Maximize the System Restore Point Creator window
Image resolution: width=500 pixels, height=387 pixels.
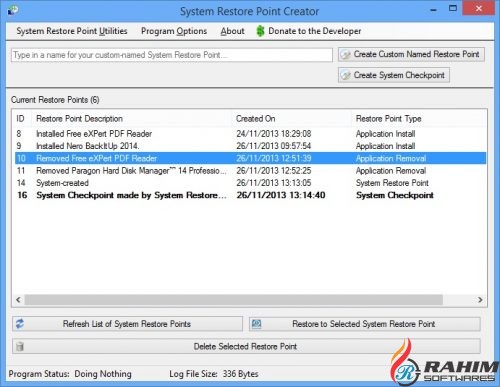pyautogui.click(x=453, y=9)
